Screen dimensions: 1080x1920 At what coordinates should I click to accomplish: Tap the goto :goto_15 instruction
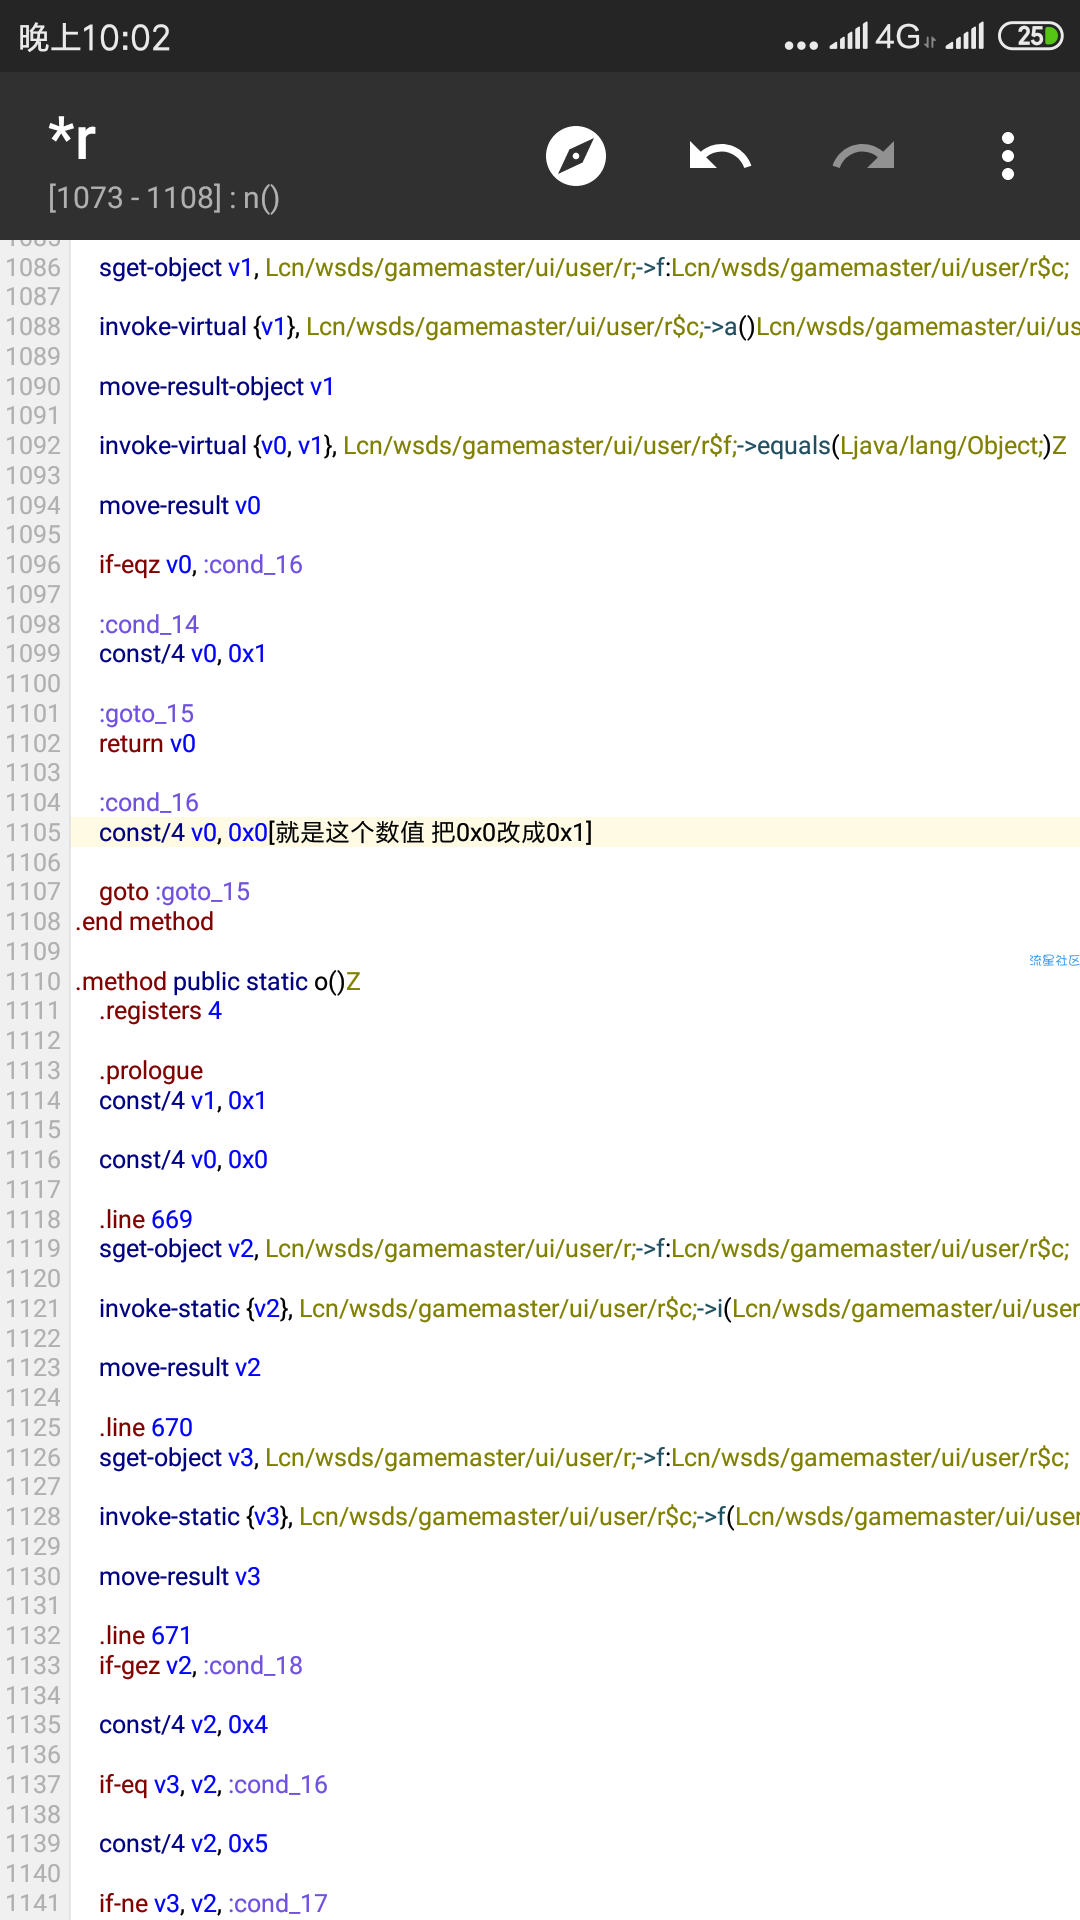(x=174, y=891)
